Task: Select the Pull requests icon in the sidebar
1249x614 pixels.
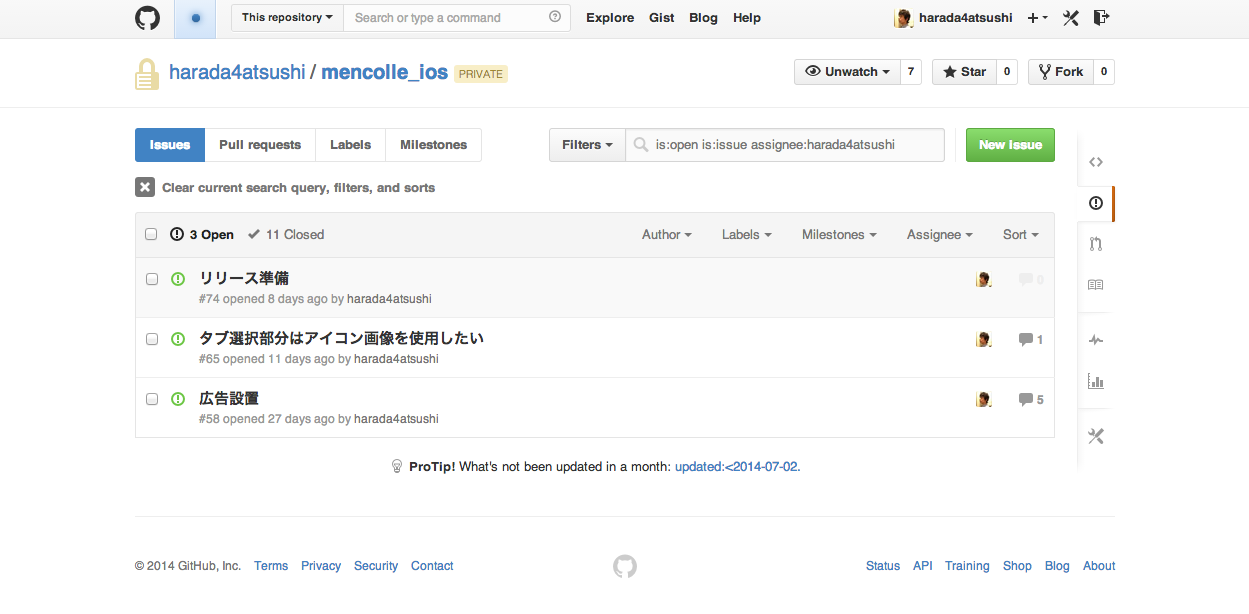Action: pos(1095,243)
